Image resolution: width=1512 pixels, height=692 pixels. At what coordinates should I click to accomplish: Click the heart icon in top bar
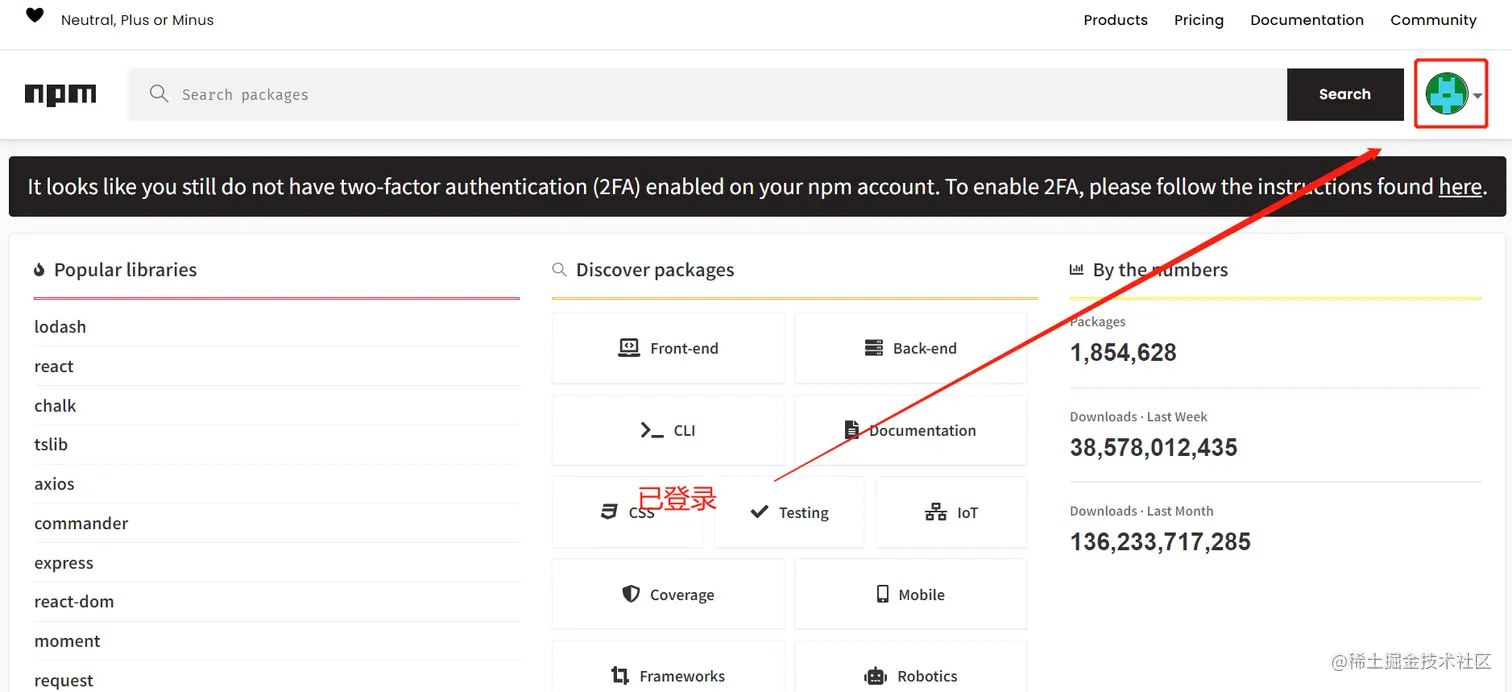(35, 16)
